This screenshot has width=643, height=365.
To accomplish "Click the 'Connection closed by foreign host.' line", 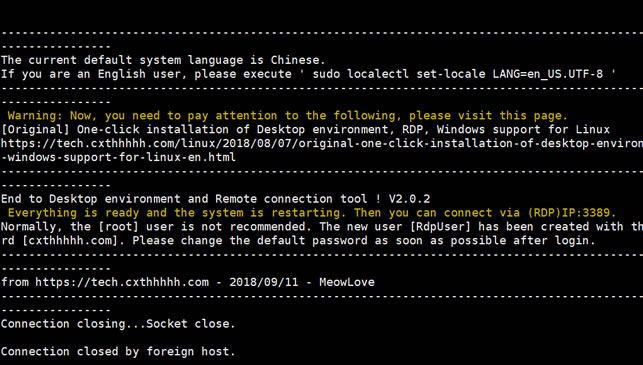I will pyautogui.click(x=118, y=351).
